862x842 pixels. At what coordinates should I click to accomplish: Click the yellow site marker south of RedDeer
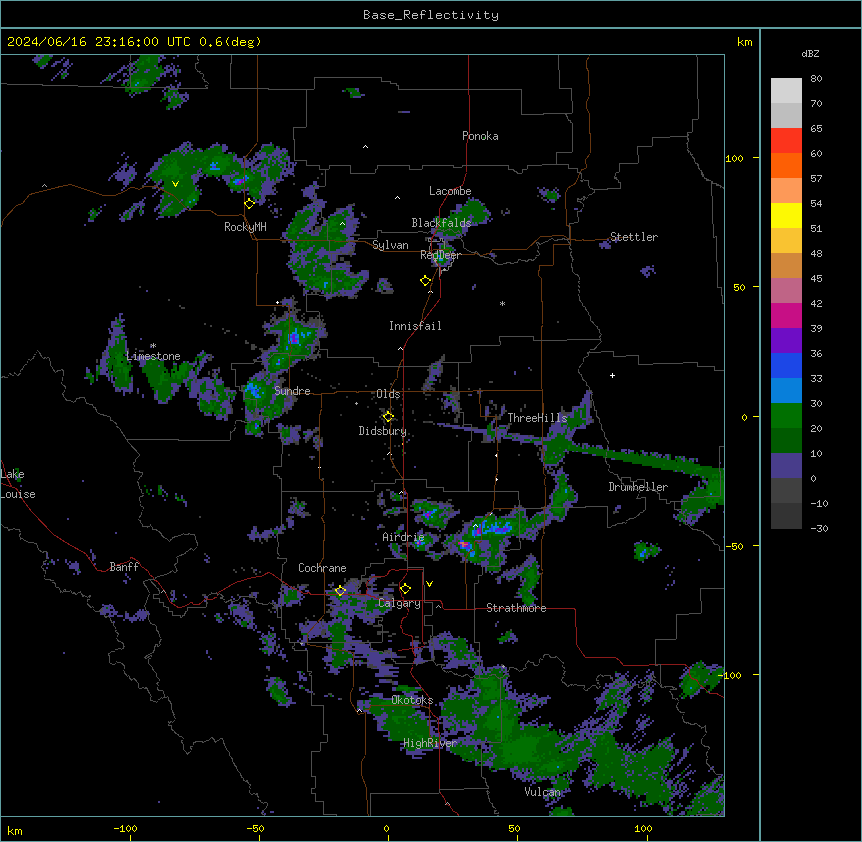pyautogui.click(x=426, y=280)
